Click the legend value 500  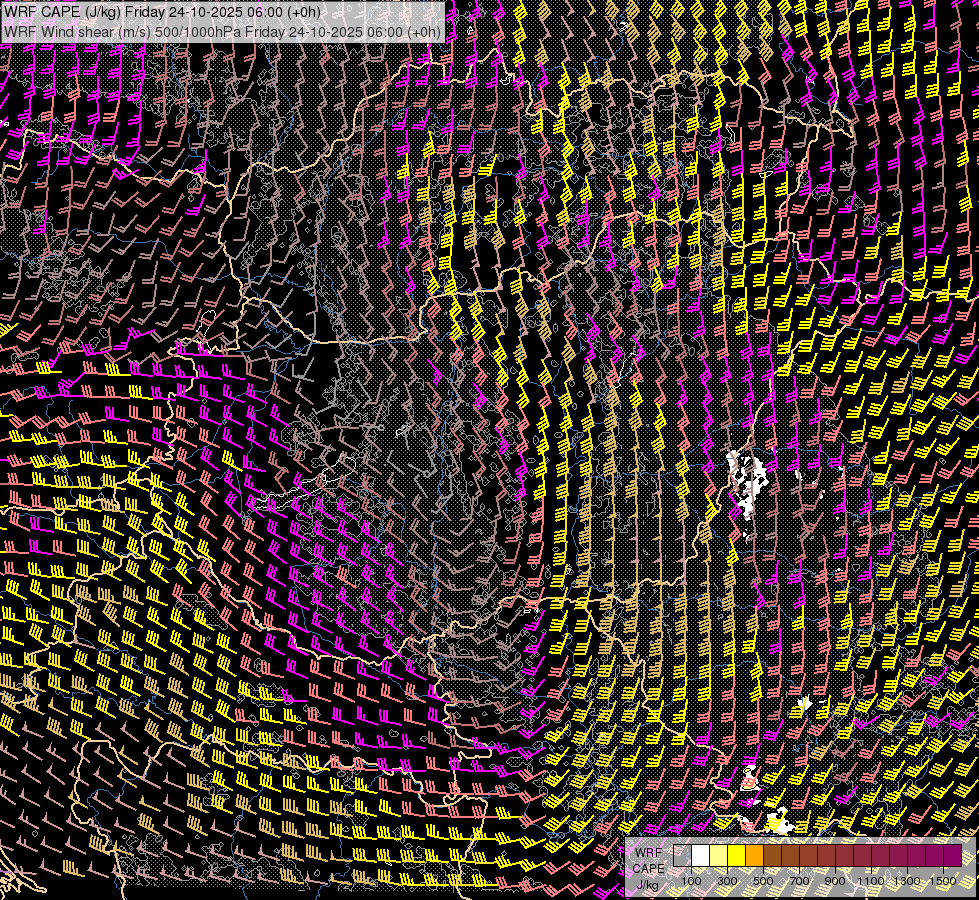coord(763,881)
